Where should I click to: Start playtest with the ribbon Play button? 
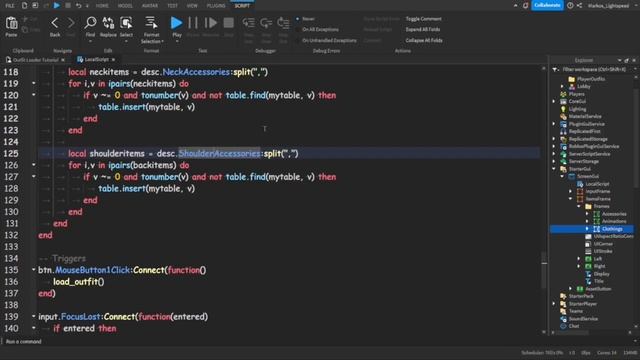click(x=176, y=23)
